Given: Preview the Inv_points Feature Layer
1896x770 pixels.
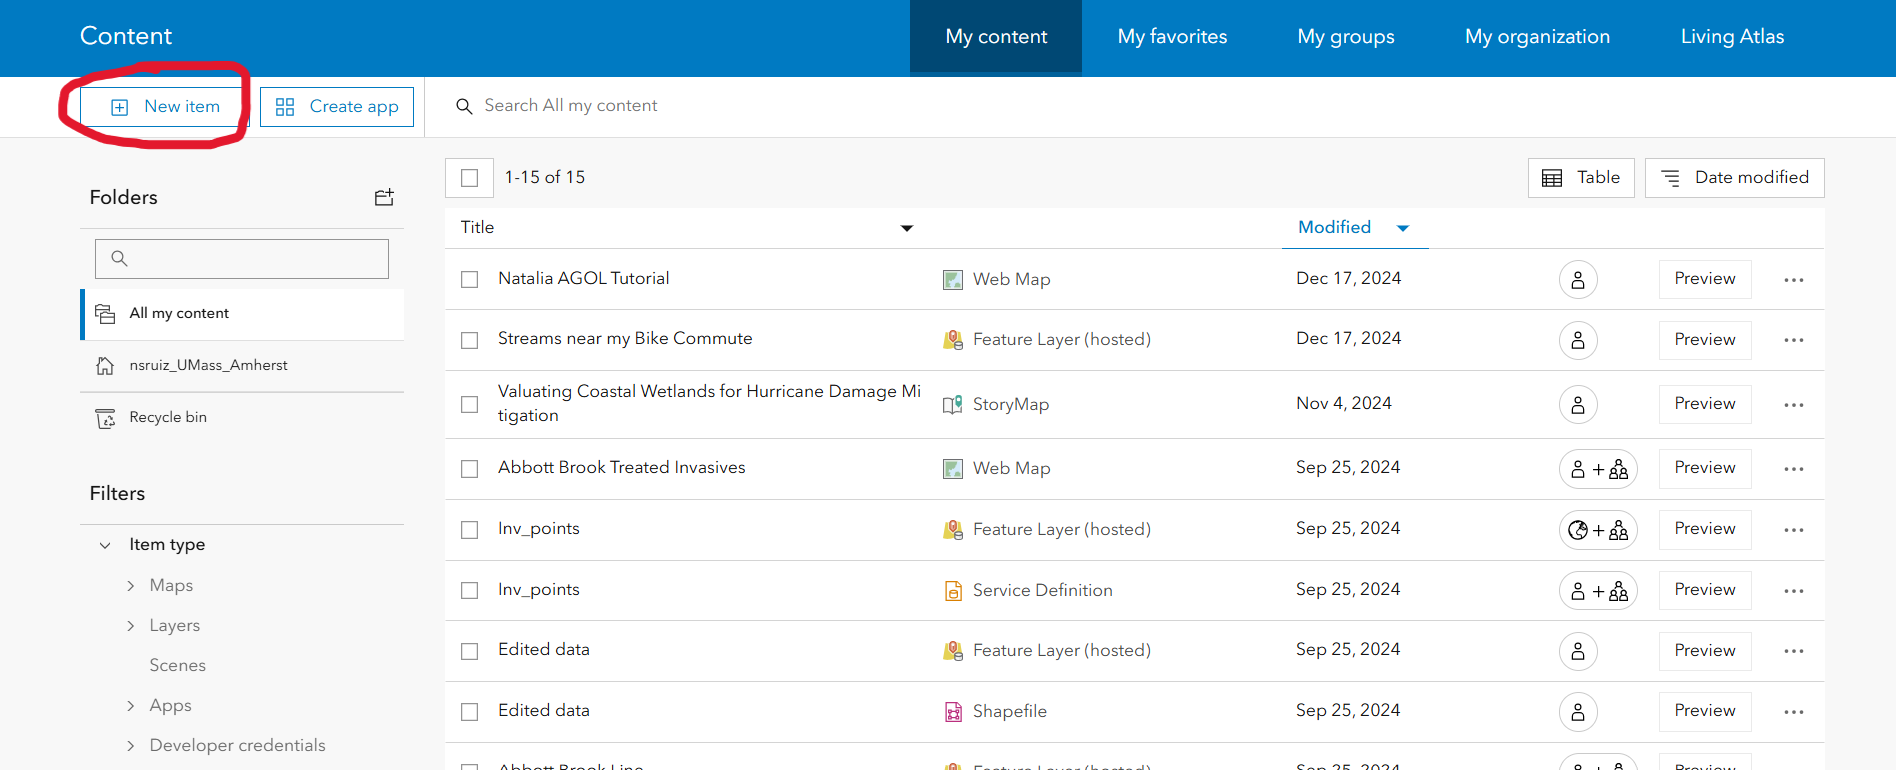Looking at the screenshot, I should 1705,529.
